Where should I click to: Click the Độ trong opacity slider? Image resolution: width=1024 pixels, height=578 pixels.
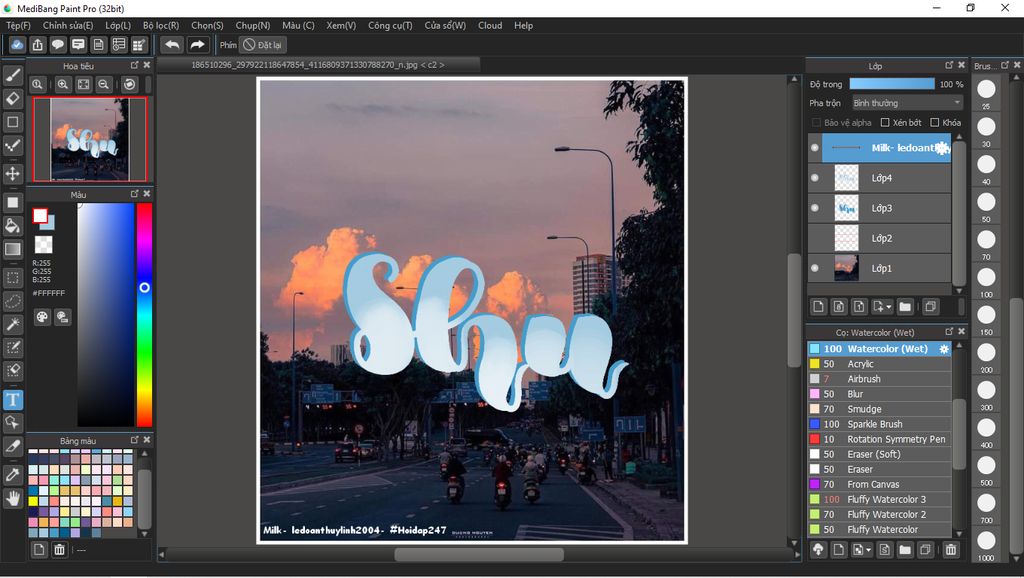(892, 84)
